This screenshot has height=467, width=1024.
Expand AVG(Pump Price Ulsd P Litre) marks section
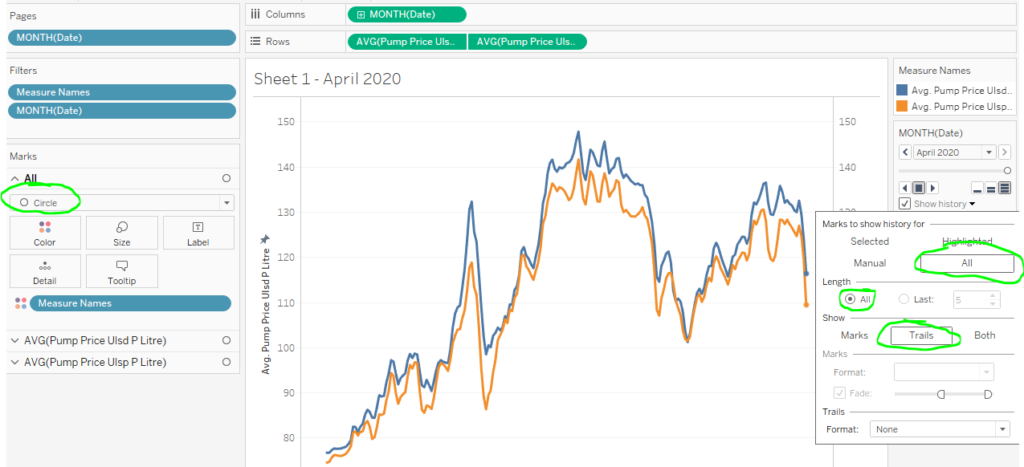coord(16,340)
